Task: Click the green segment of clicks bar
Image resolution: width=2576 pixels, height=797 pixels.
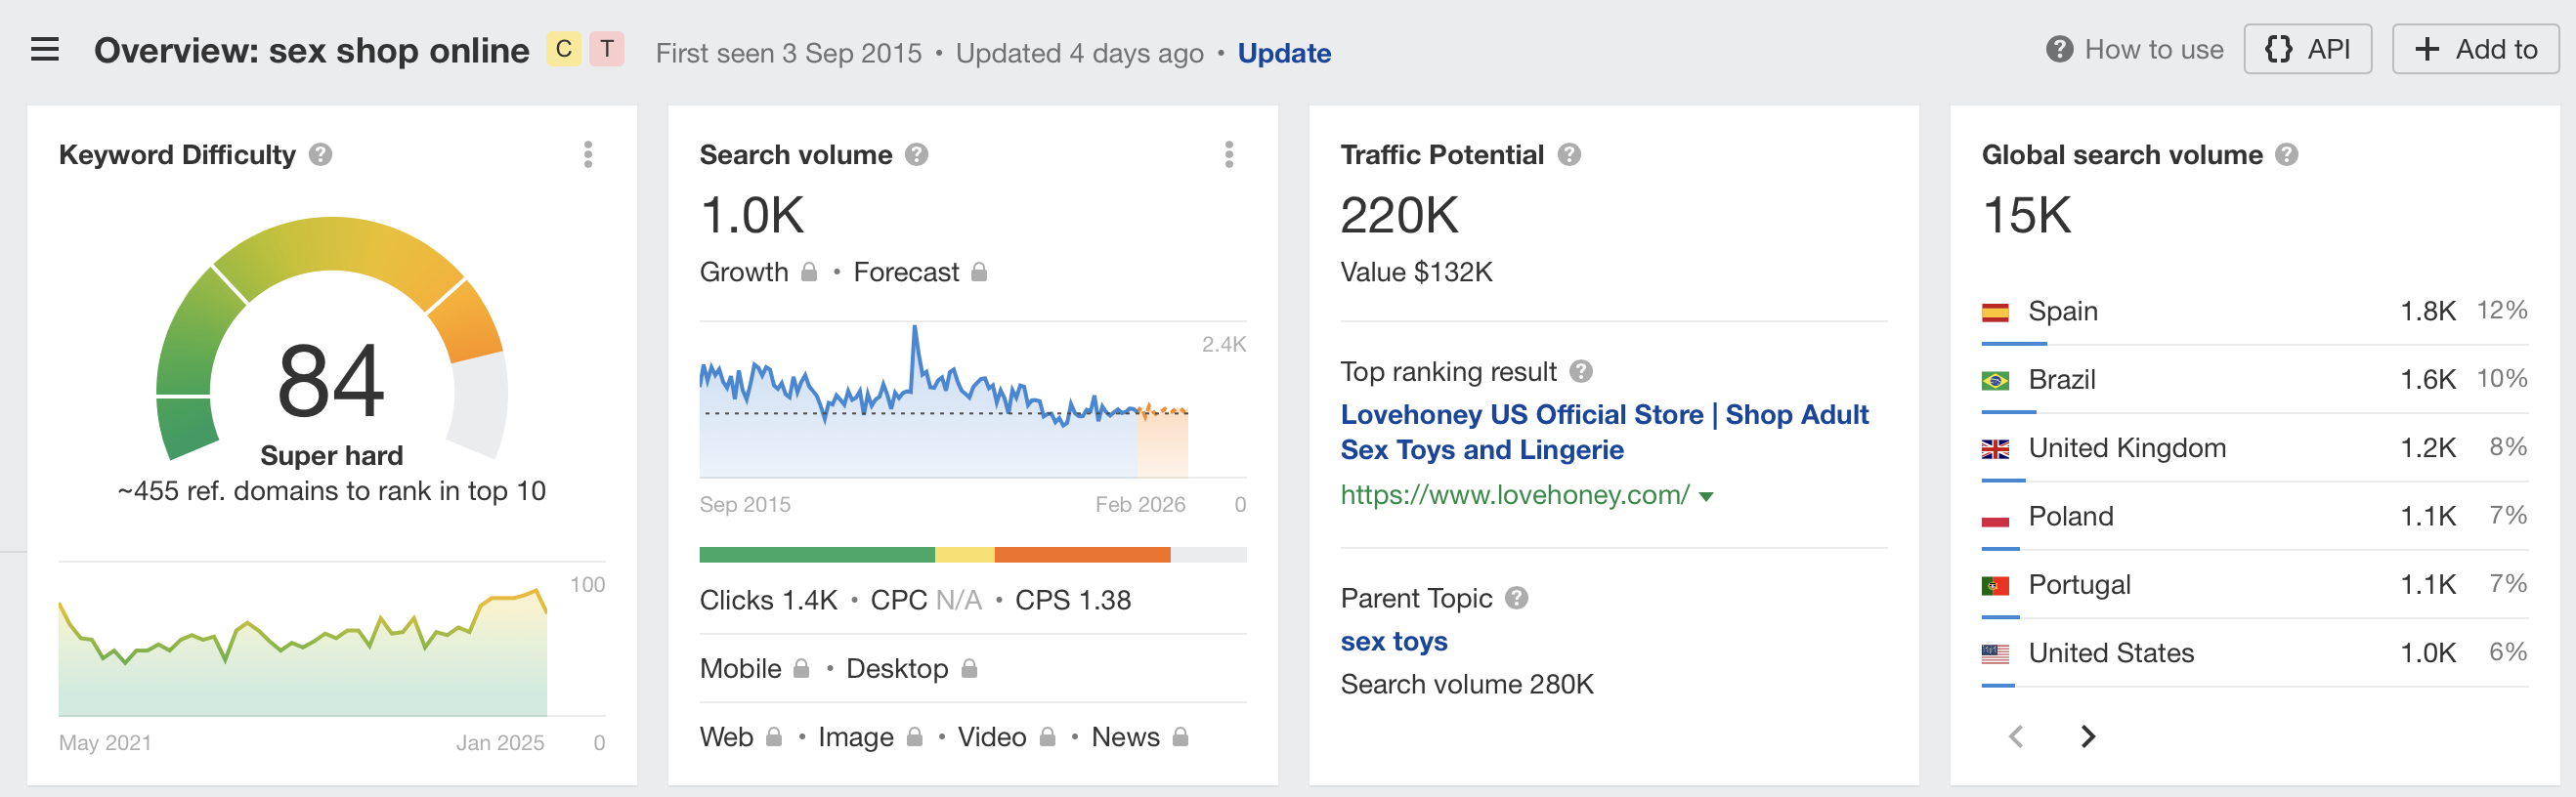Action: (x=816, y=555)
